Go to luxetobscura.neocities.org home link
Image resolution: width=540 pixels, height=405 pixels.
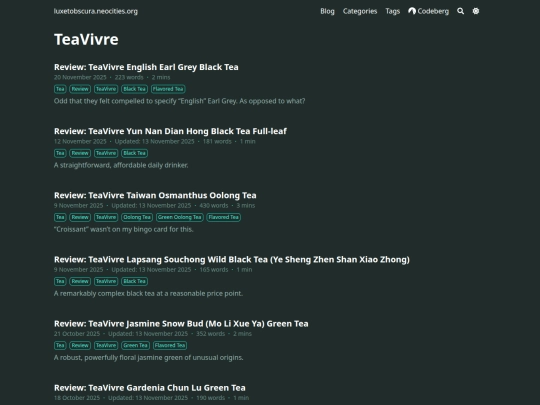[x=96, y=11]
